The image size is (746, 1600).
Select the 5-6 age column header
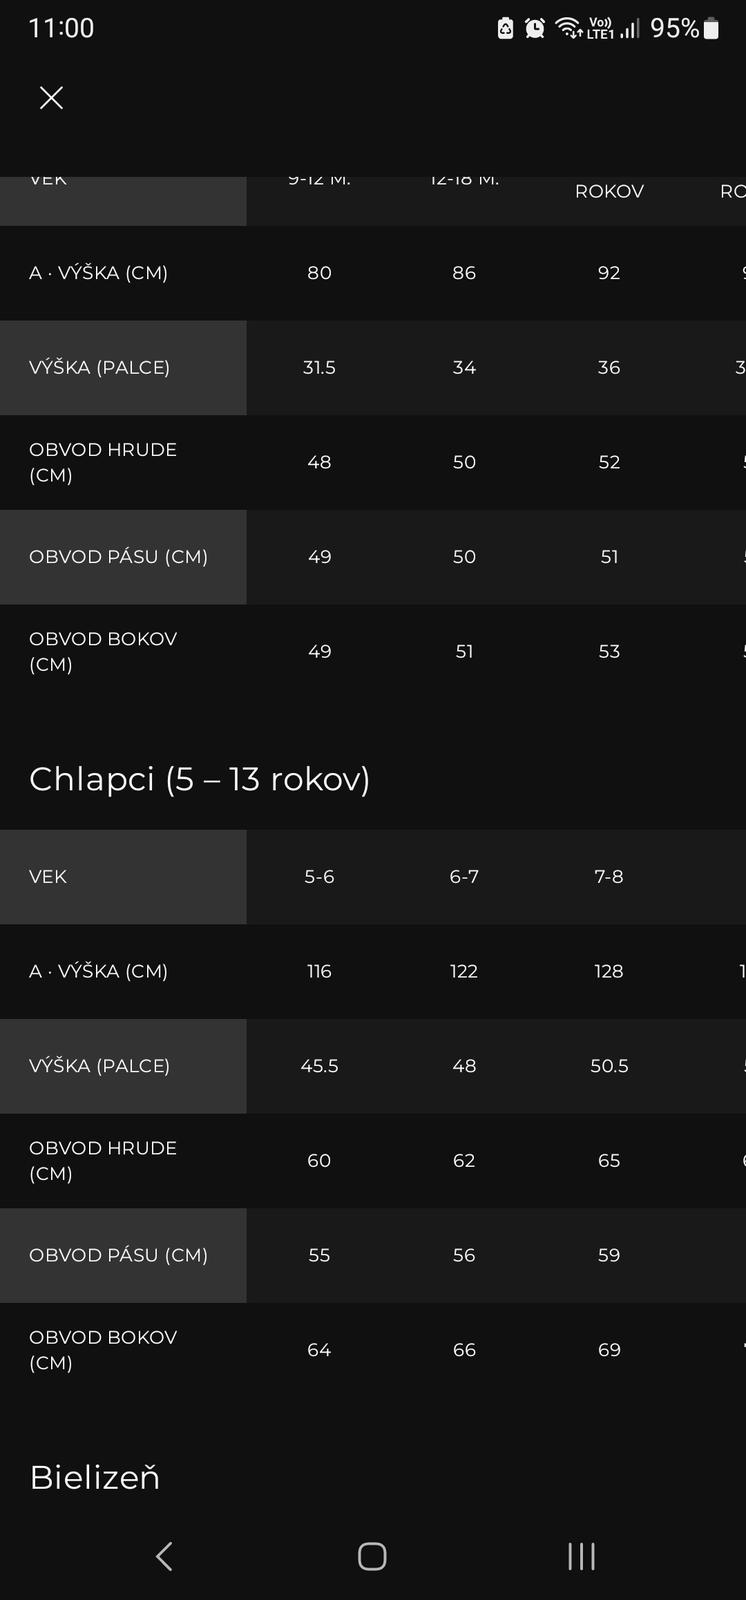[x=319, y=877]
